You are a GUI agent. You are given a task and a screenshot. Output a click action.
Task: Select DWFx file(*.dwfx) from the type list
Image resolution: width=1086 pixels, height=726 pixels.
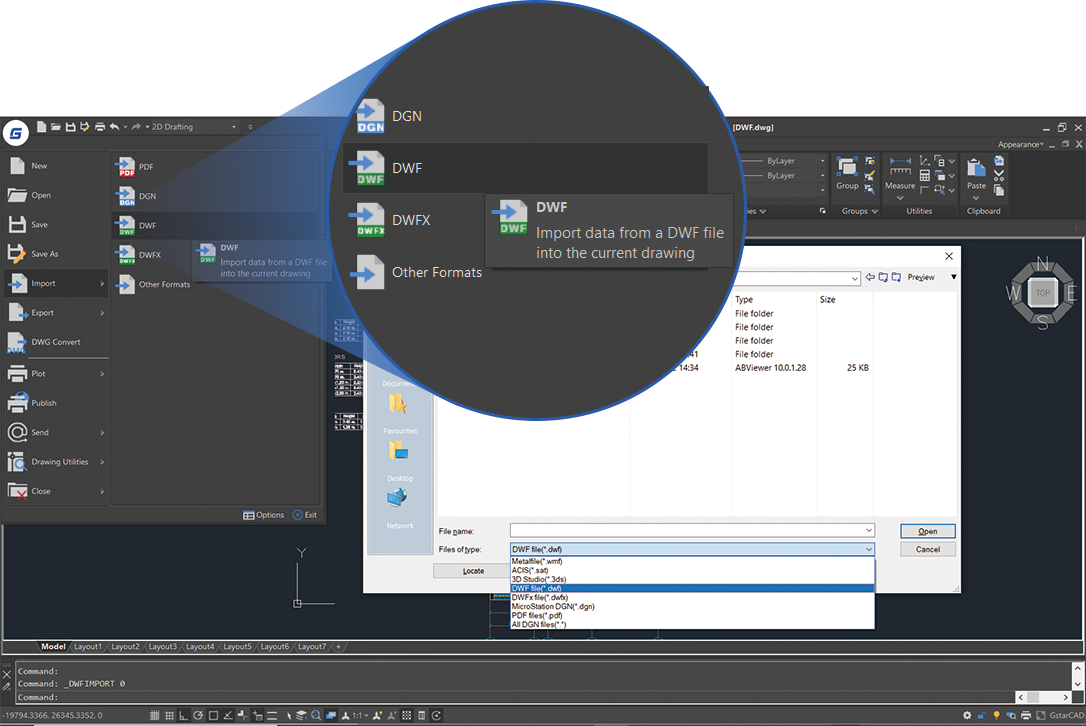692,597
